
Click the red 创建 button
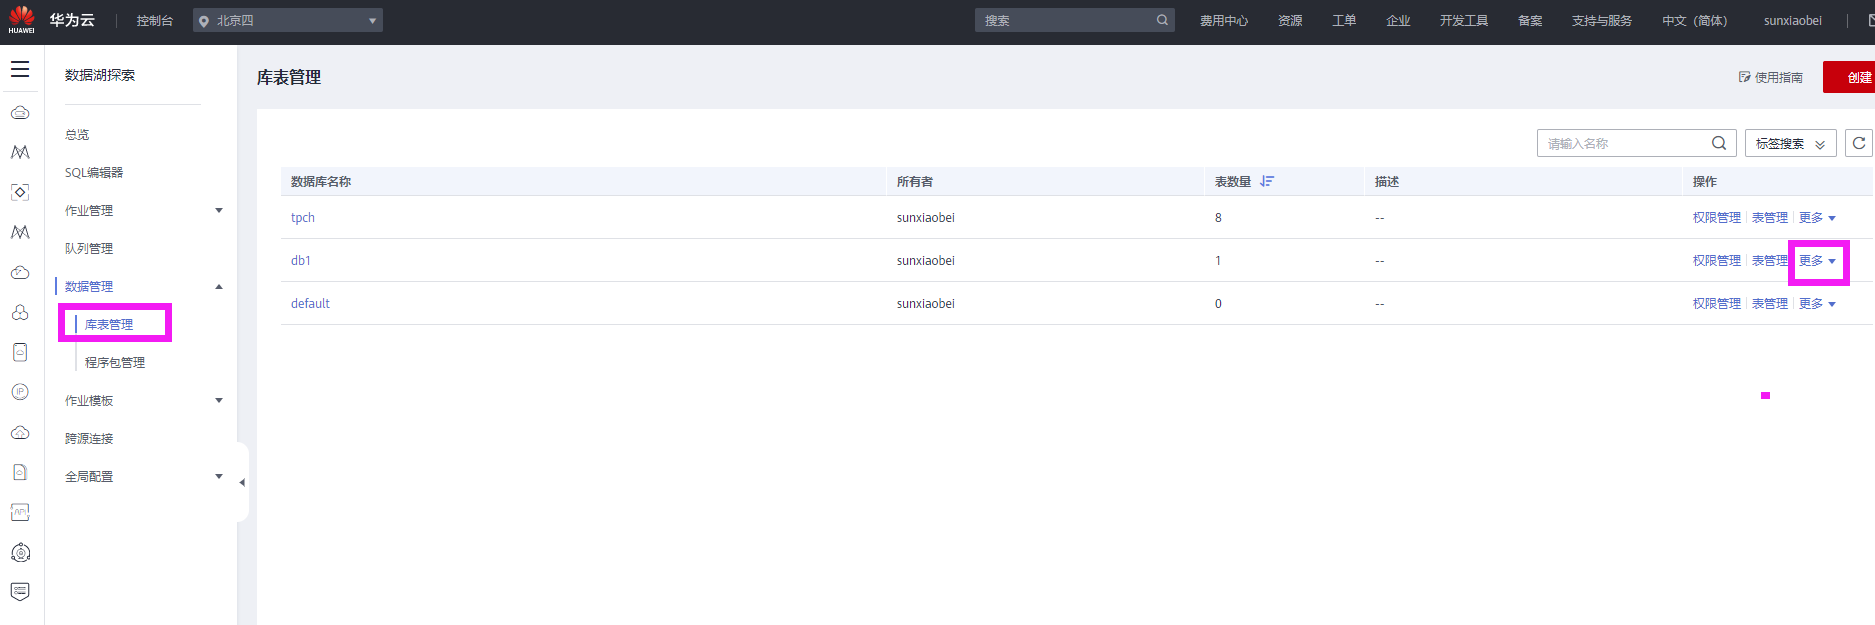1849,77
